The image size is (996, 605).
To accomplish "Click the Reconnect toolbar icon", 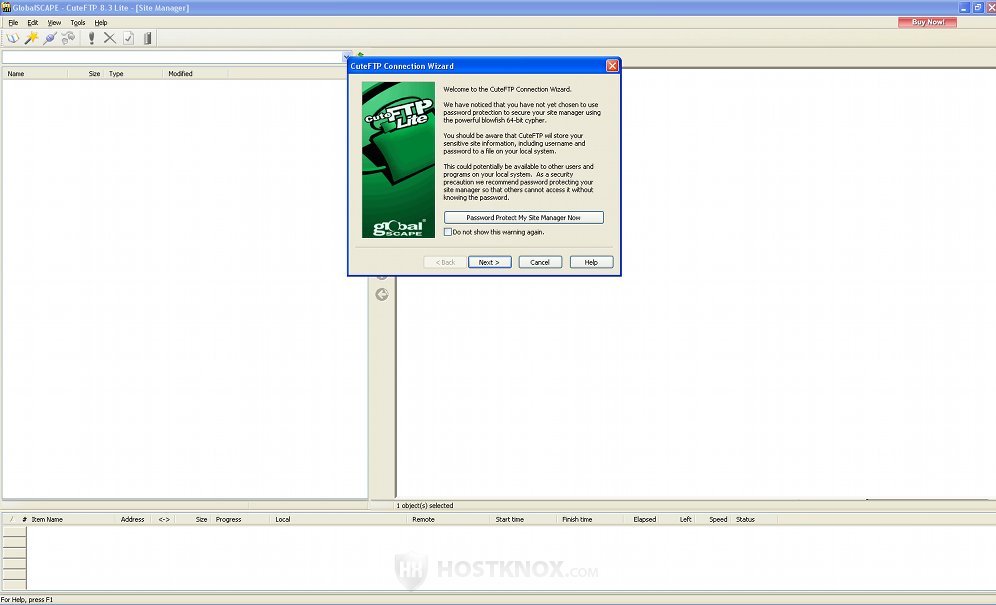I will tap(68, 38).
